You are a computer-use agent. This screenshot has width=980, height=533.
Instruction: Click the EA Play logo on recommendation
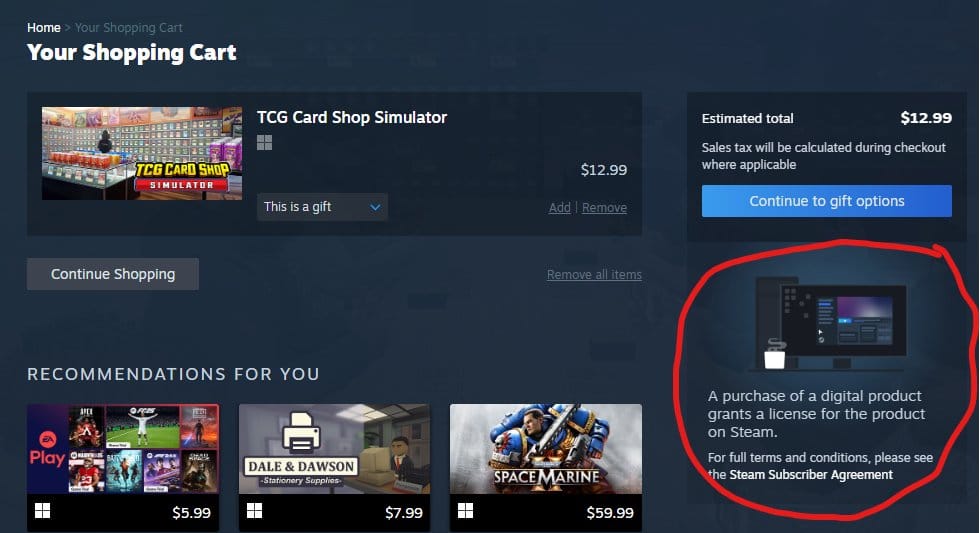tap(48, 449)
